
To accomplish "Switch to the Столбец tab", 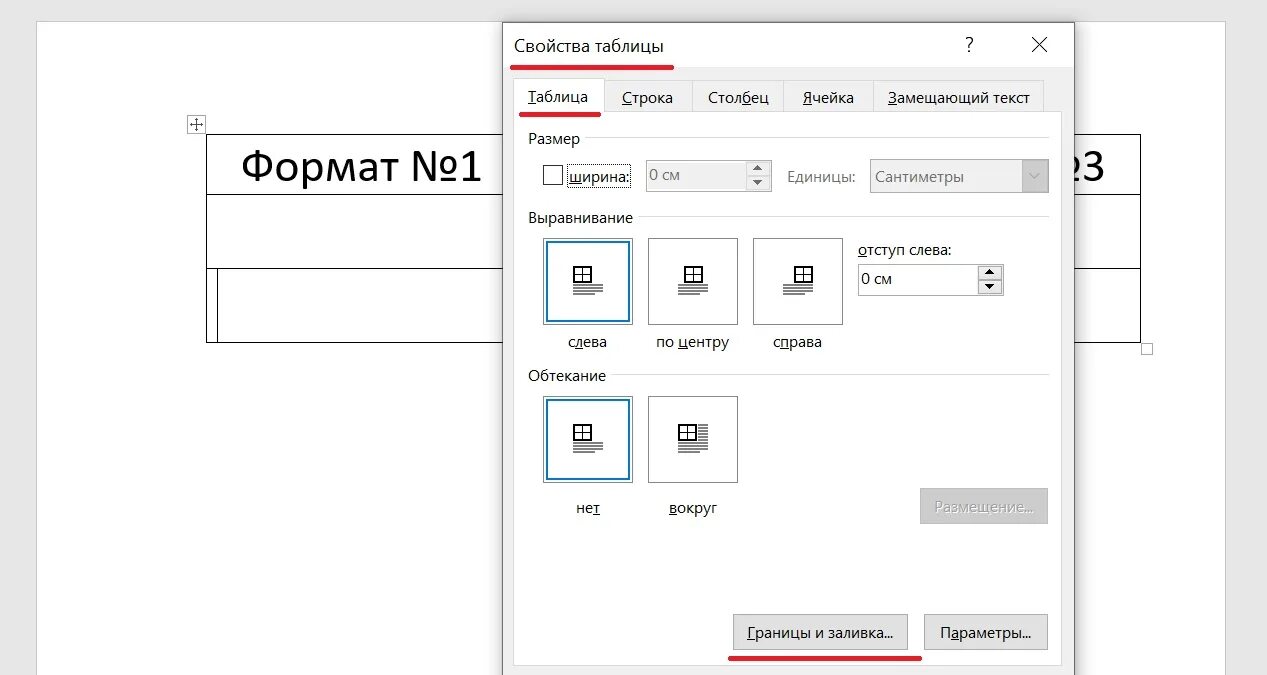I will [738, 97].
